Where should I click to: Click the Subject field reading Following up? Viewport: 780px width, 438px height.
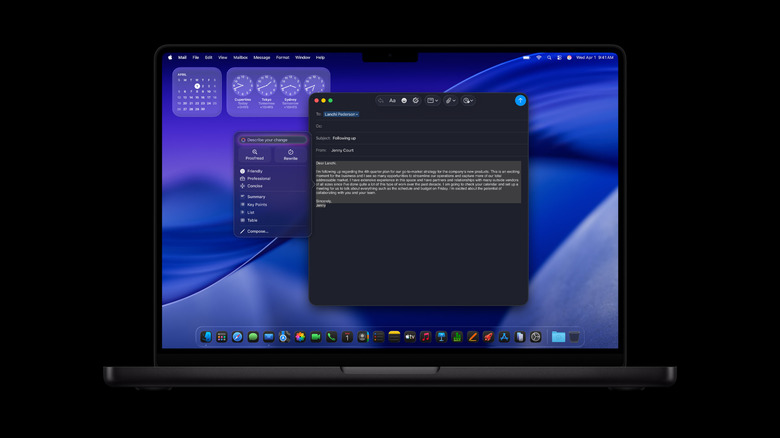pos(418,138)
